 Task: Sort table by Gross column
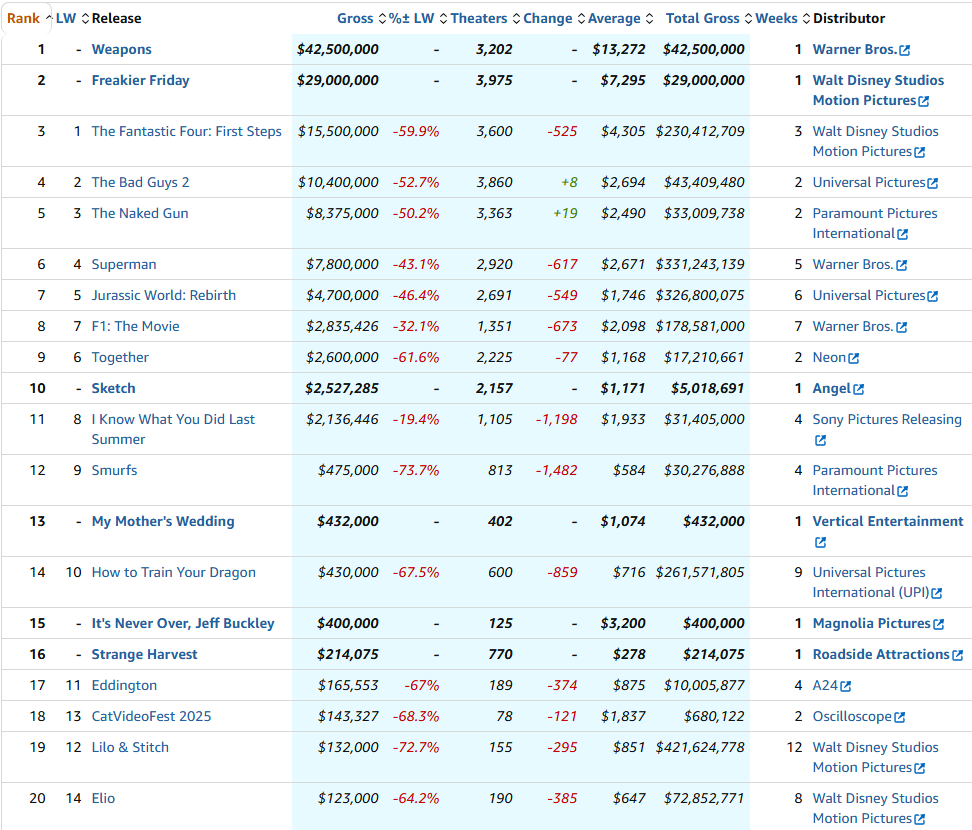(354, 18)
